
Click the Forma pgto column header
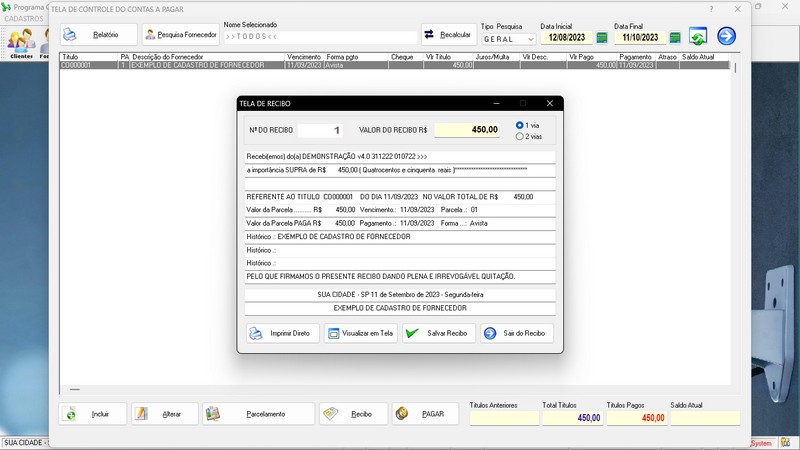coord(356,57)
